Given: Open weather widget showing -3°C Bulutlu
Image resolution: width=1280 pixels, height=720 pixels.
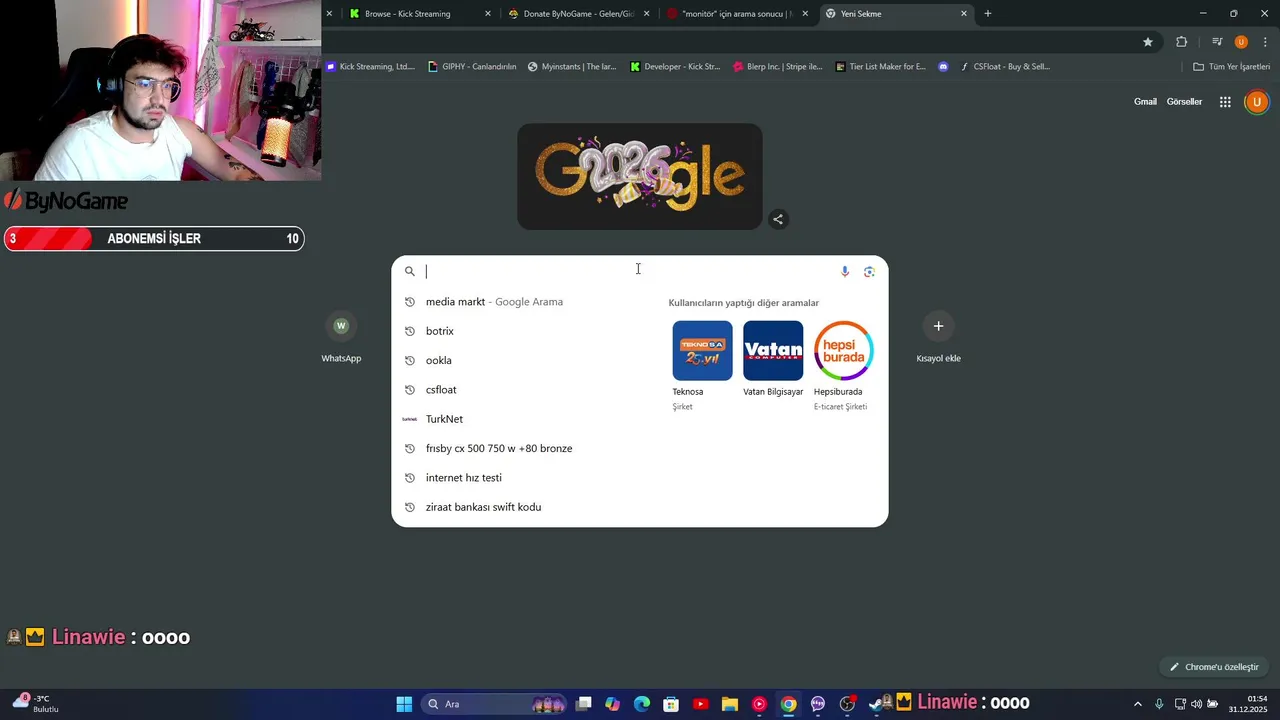Looking at the screenshot, I should [x=34, y=704].
